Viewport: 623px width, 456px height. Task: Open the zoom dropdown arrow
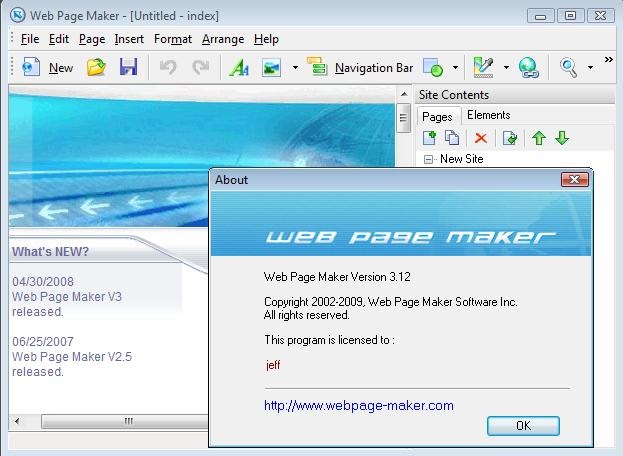590,68
